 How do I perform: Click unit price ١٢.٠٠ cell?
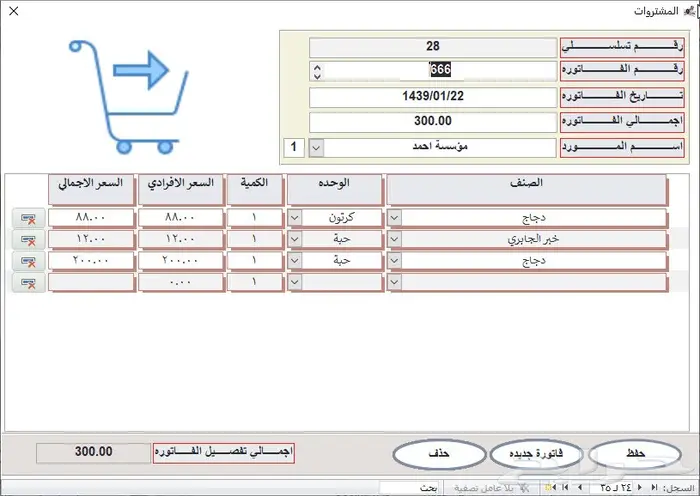click(x=180, y=239)
